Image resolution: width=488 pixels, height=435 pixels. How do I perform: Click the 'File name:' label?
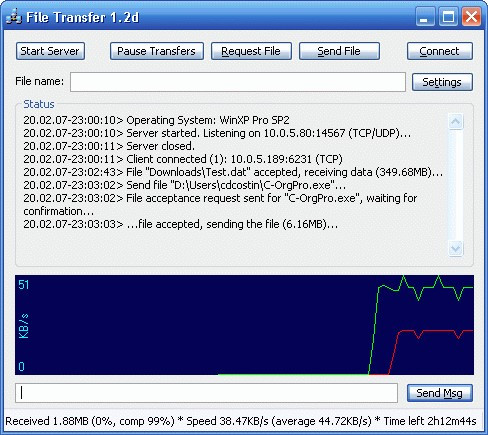(x=39, y=81)
